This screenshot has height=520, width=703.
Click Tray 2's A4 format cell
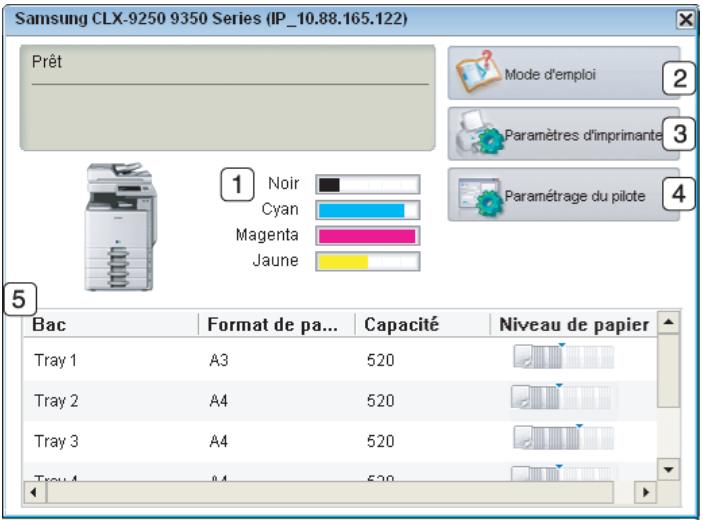point(219,400)
